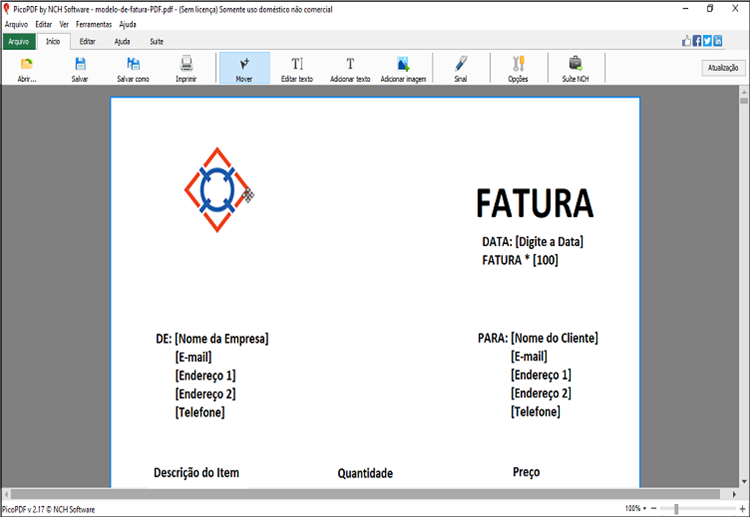The image size is (750, 517).
Task: Switch to the Editar ribbon tab
Action: click(88, 42)
